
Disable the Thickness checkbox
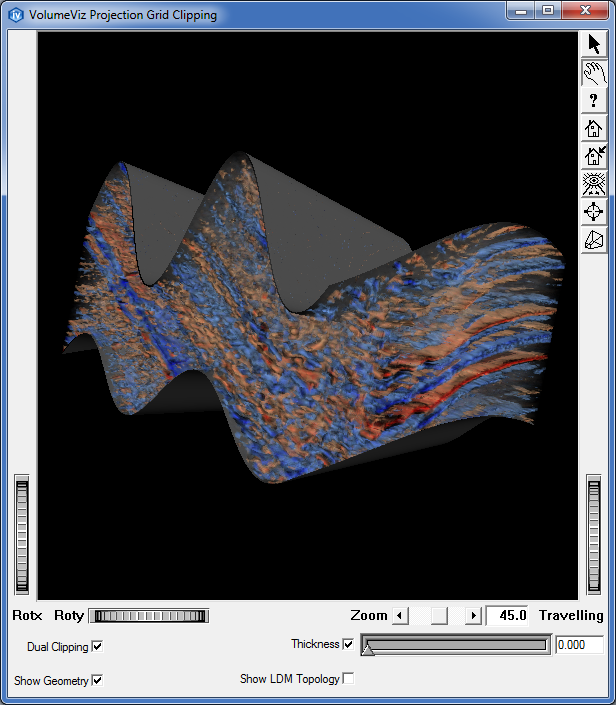pyautogui.click(x=348, y=644)
